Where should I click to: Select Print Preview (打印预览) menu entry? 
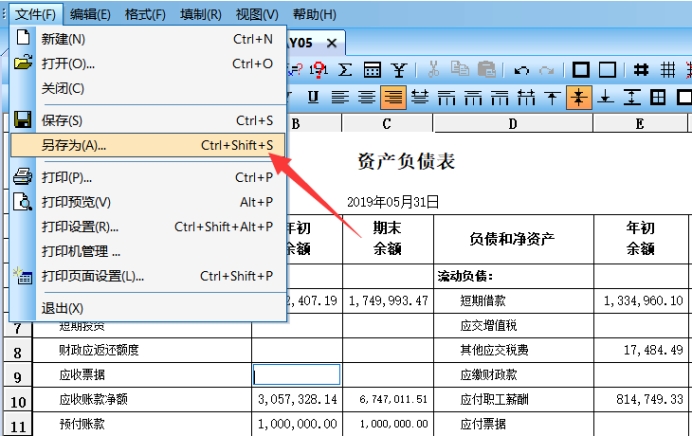(76, 202)
